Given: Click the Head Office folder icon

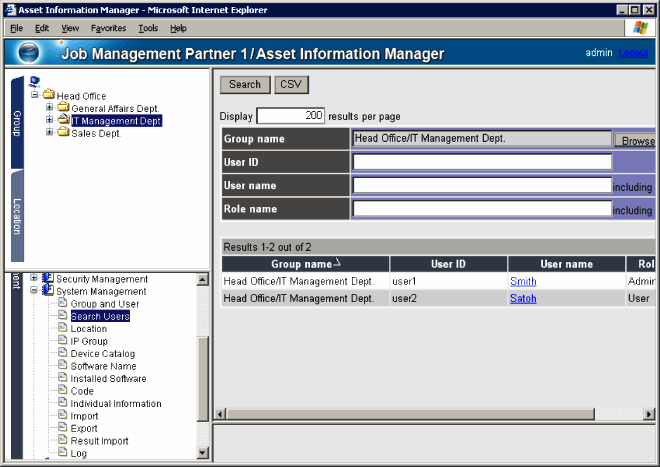Looking at the screenshot, I should click(x=48, y=96).
